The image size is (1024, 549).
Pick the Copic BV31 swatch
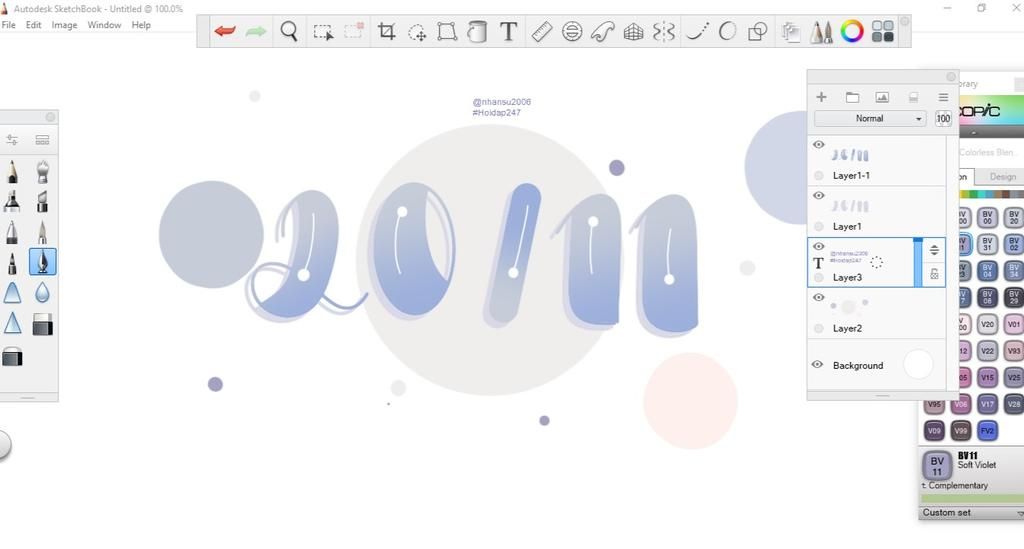click(x=987, y=244)
